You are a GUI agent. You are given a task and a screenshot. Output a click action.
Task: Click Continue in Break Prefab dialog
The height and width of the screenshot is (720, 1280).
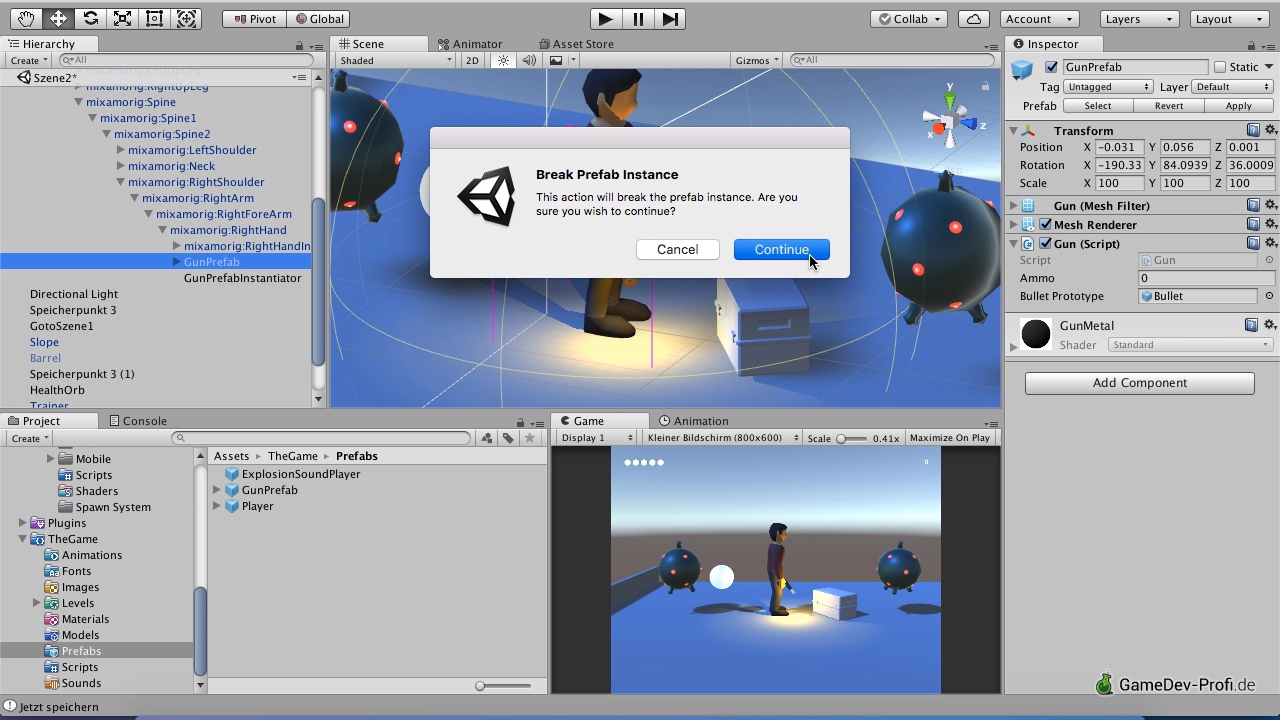coord(782,249)
